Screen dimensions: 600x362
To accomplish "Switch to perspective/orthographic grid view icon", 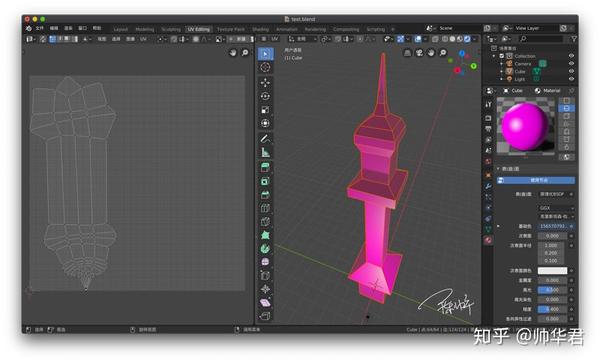I will pos(408,53).
